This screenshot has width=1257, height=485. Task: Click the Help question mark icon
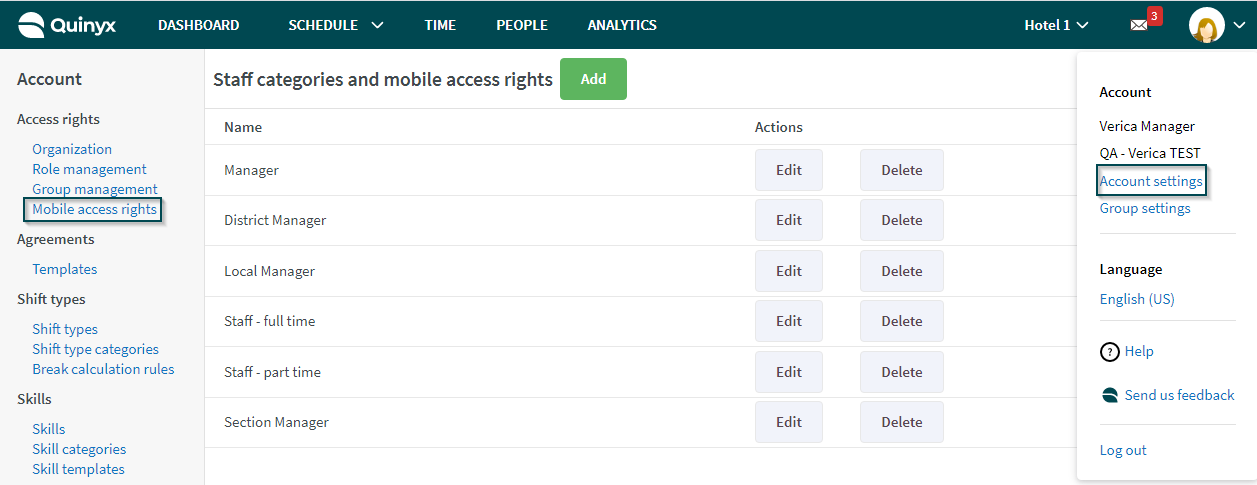coord(1109,352)
